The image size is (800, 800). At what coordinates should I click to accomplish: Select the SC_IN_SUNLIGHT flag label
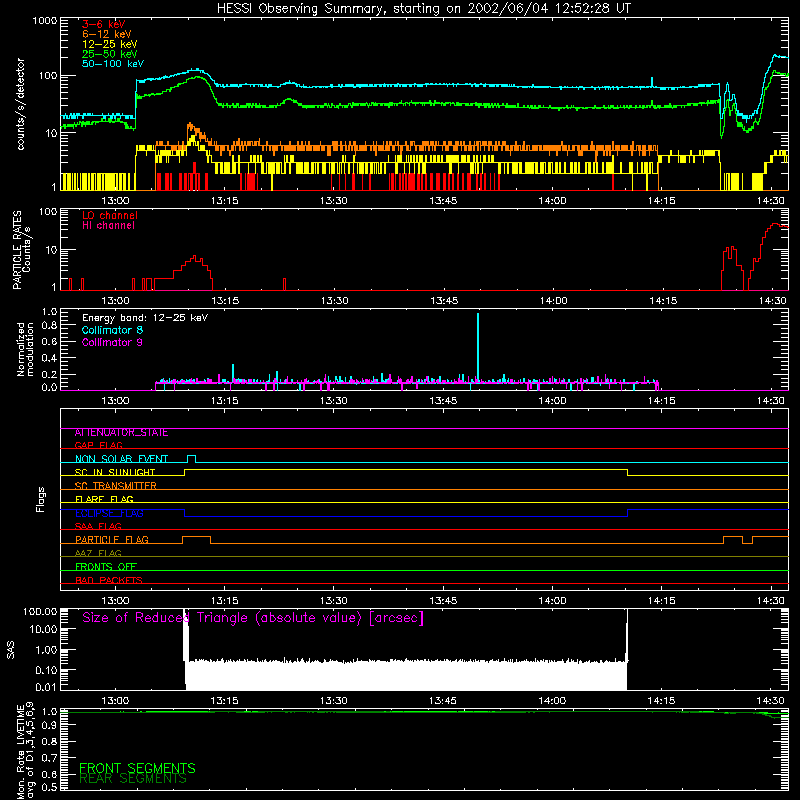click(115, 472)
